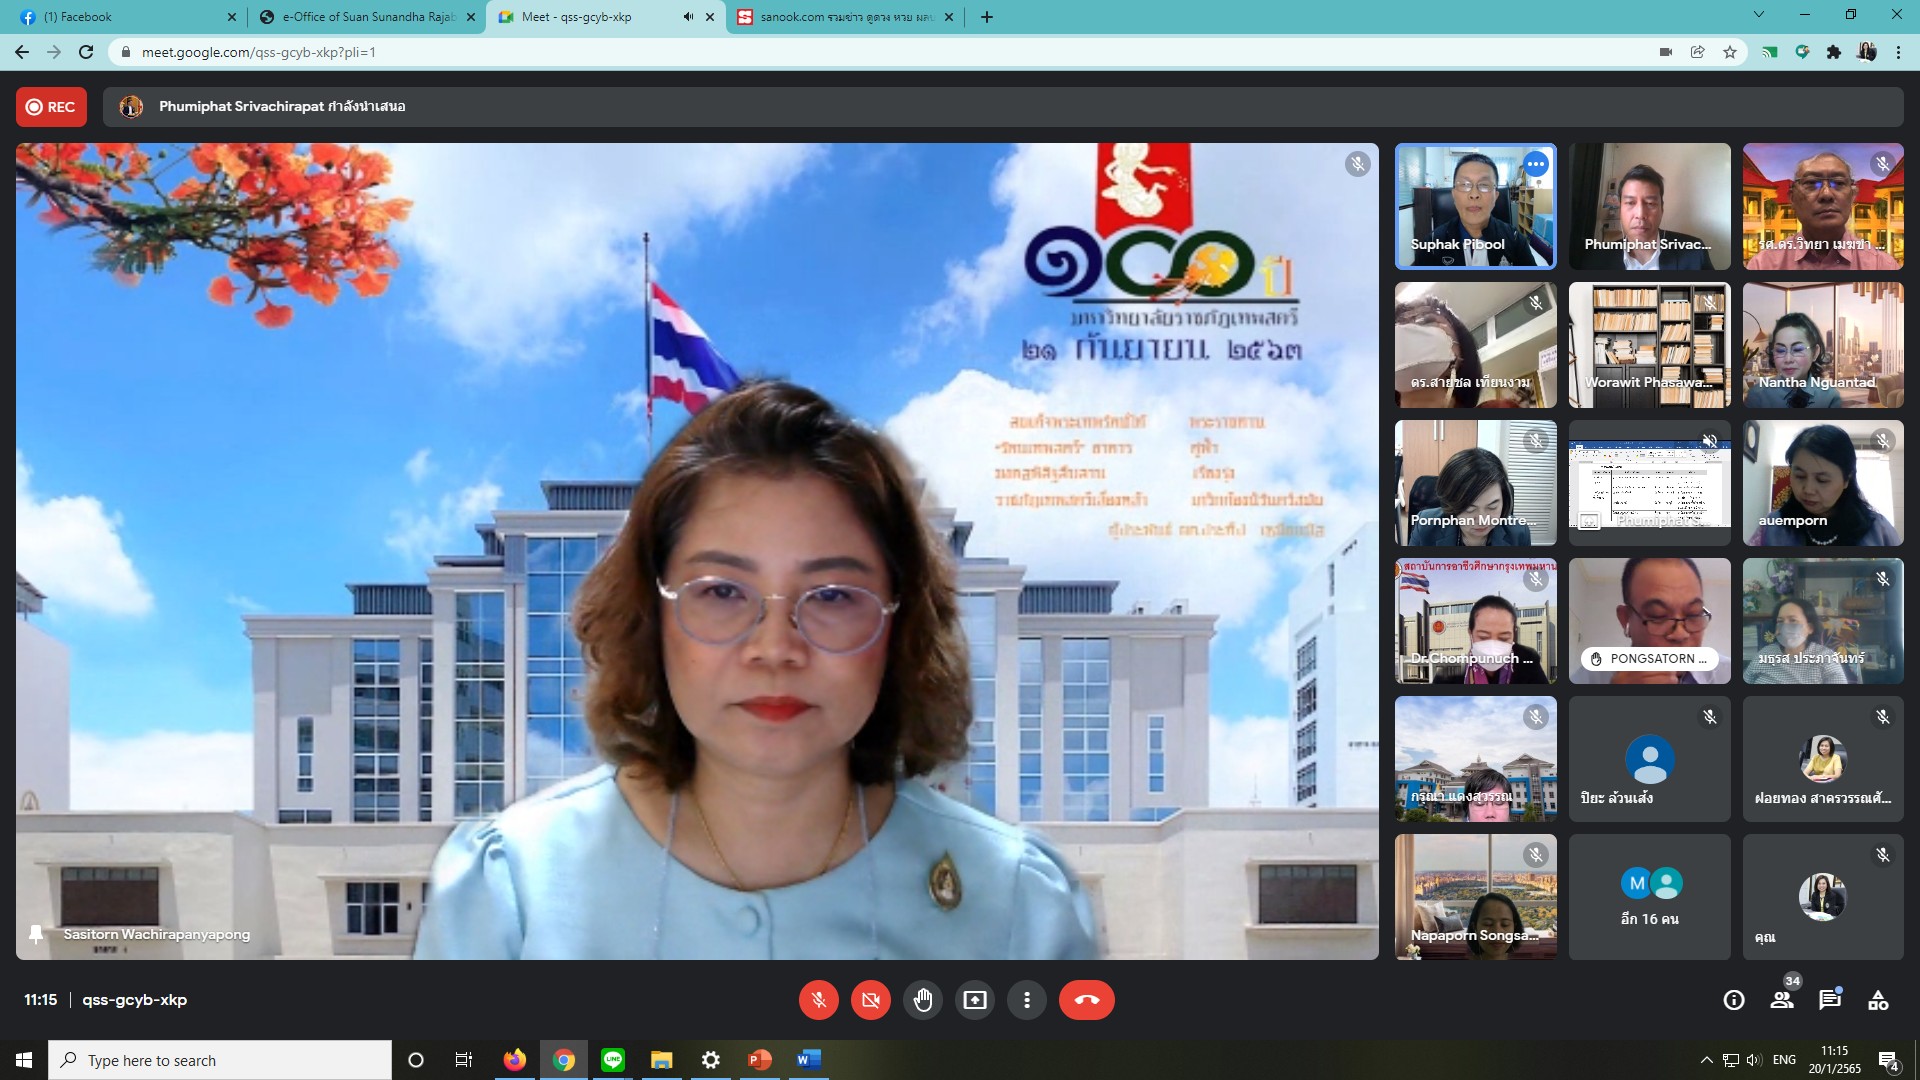This screenshot has width=1920, height=1080.
Task: Toggle microphone mute button
Action: pyautogui.click(x=818, y=1000)
